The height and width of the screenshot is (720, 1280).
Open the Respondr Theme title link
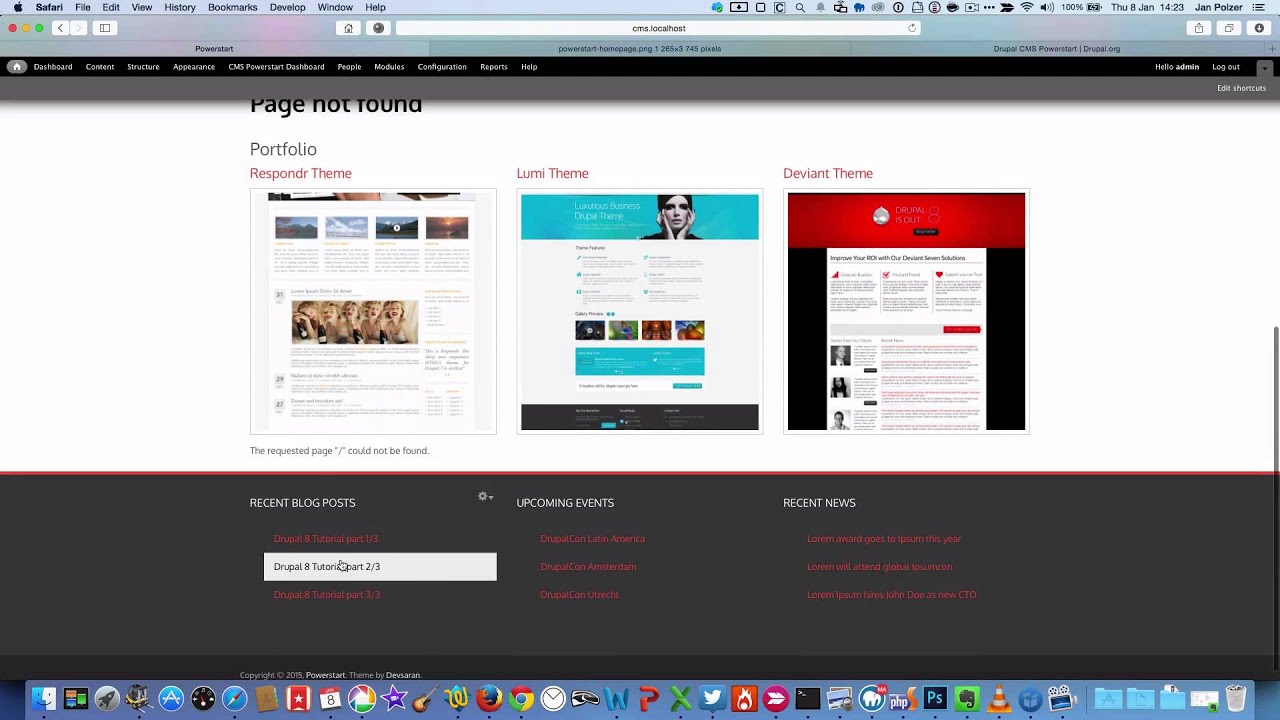(x=301, y=173)
